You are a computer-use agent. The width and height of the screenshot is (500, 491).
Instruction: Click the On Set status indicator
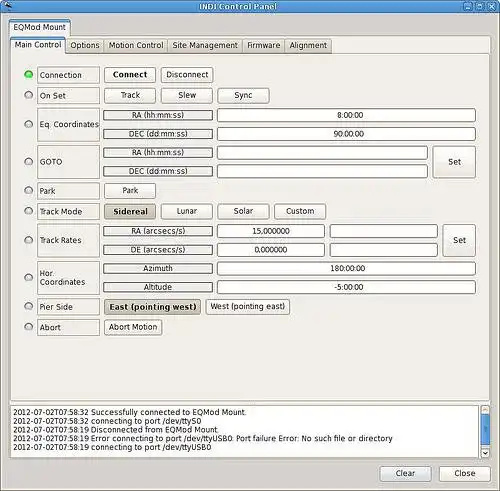29,95
